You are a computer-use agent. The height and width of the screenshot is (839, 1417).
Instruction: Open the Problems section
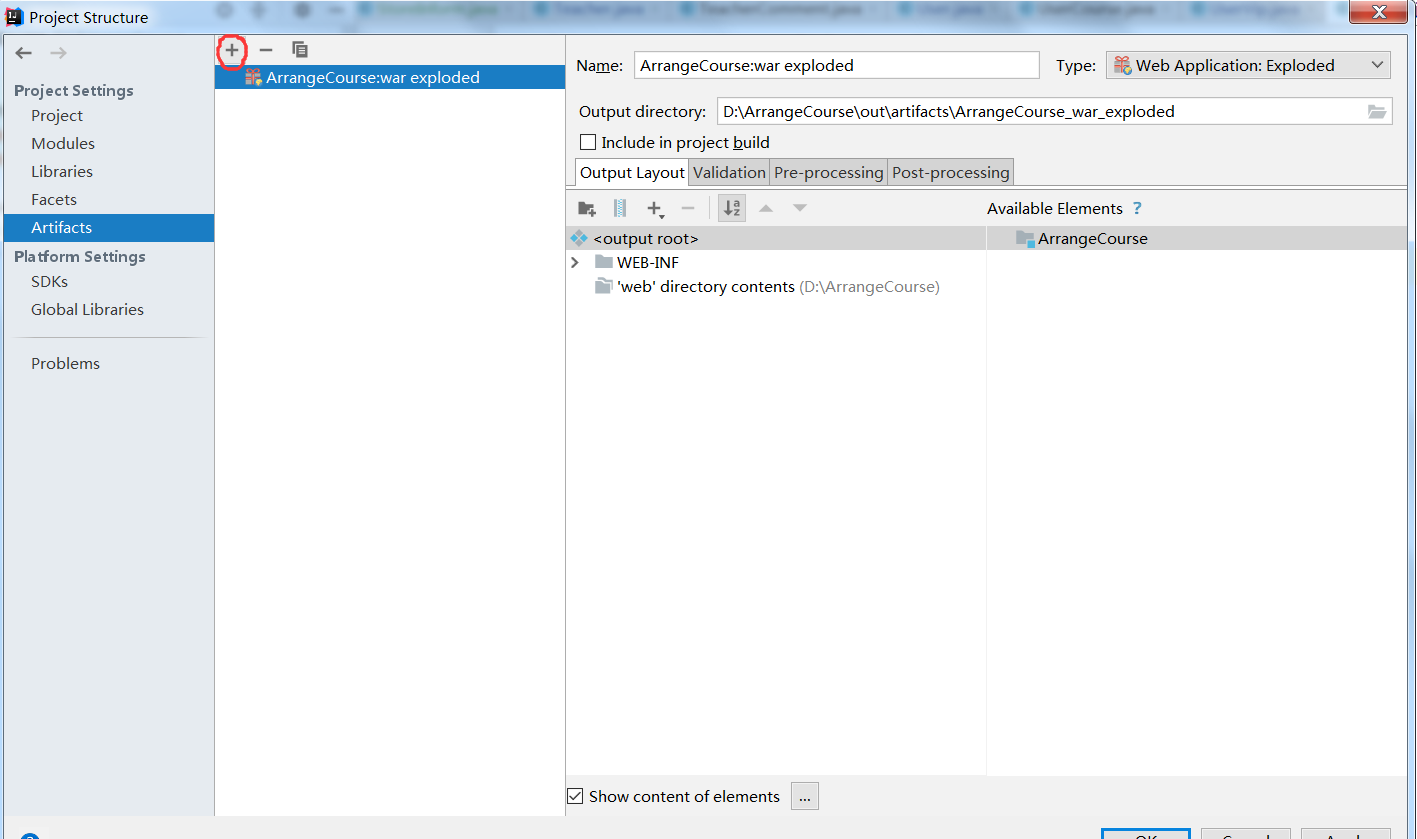(65, 363)
